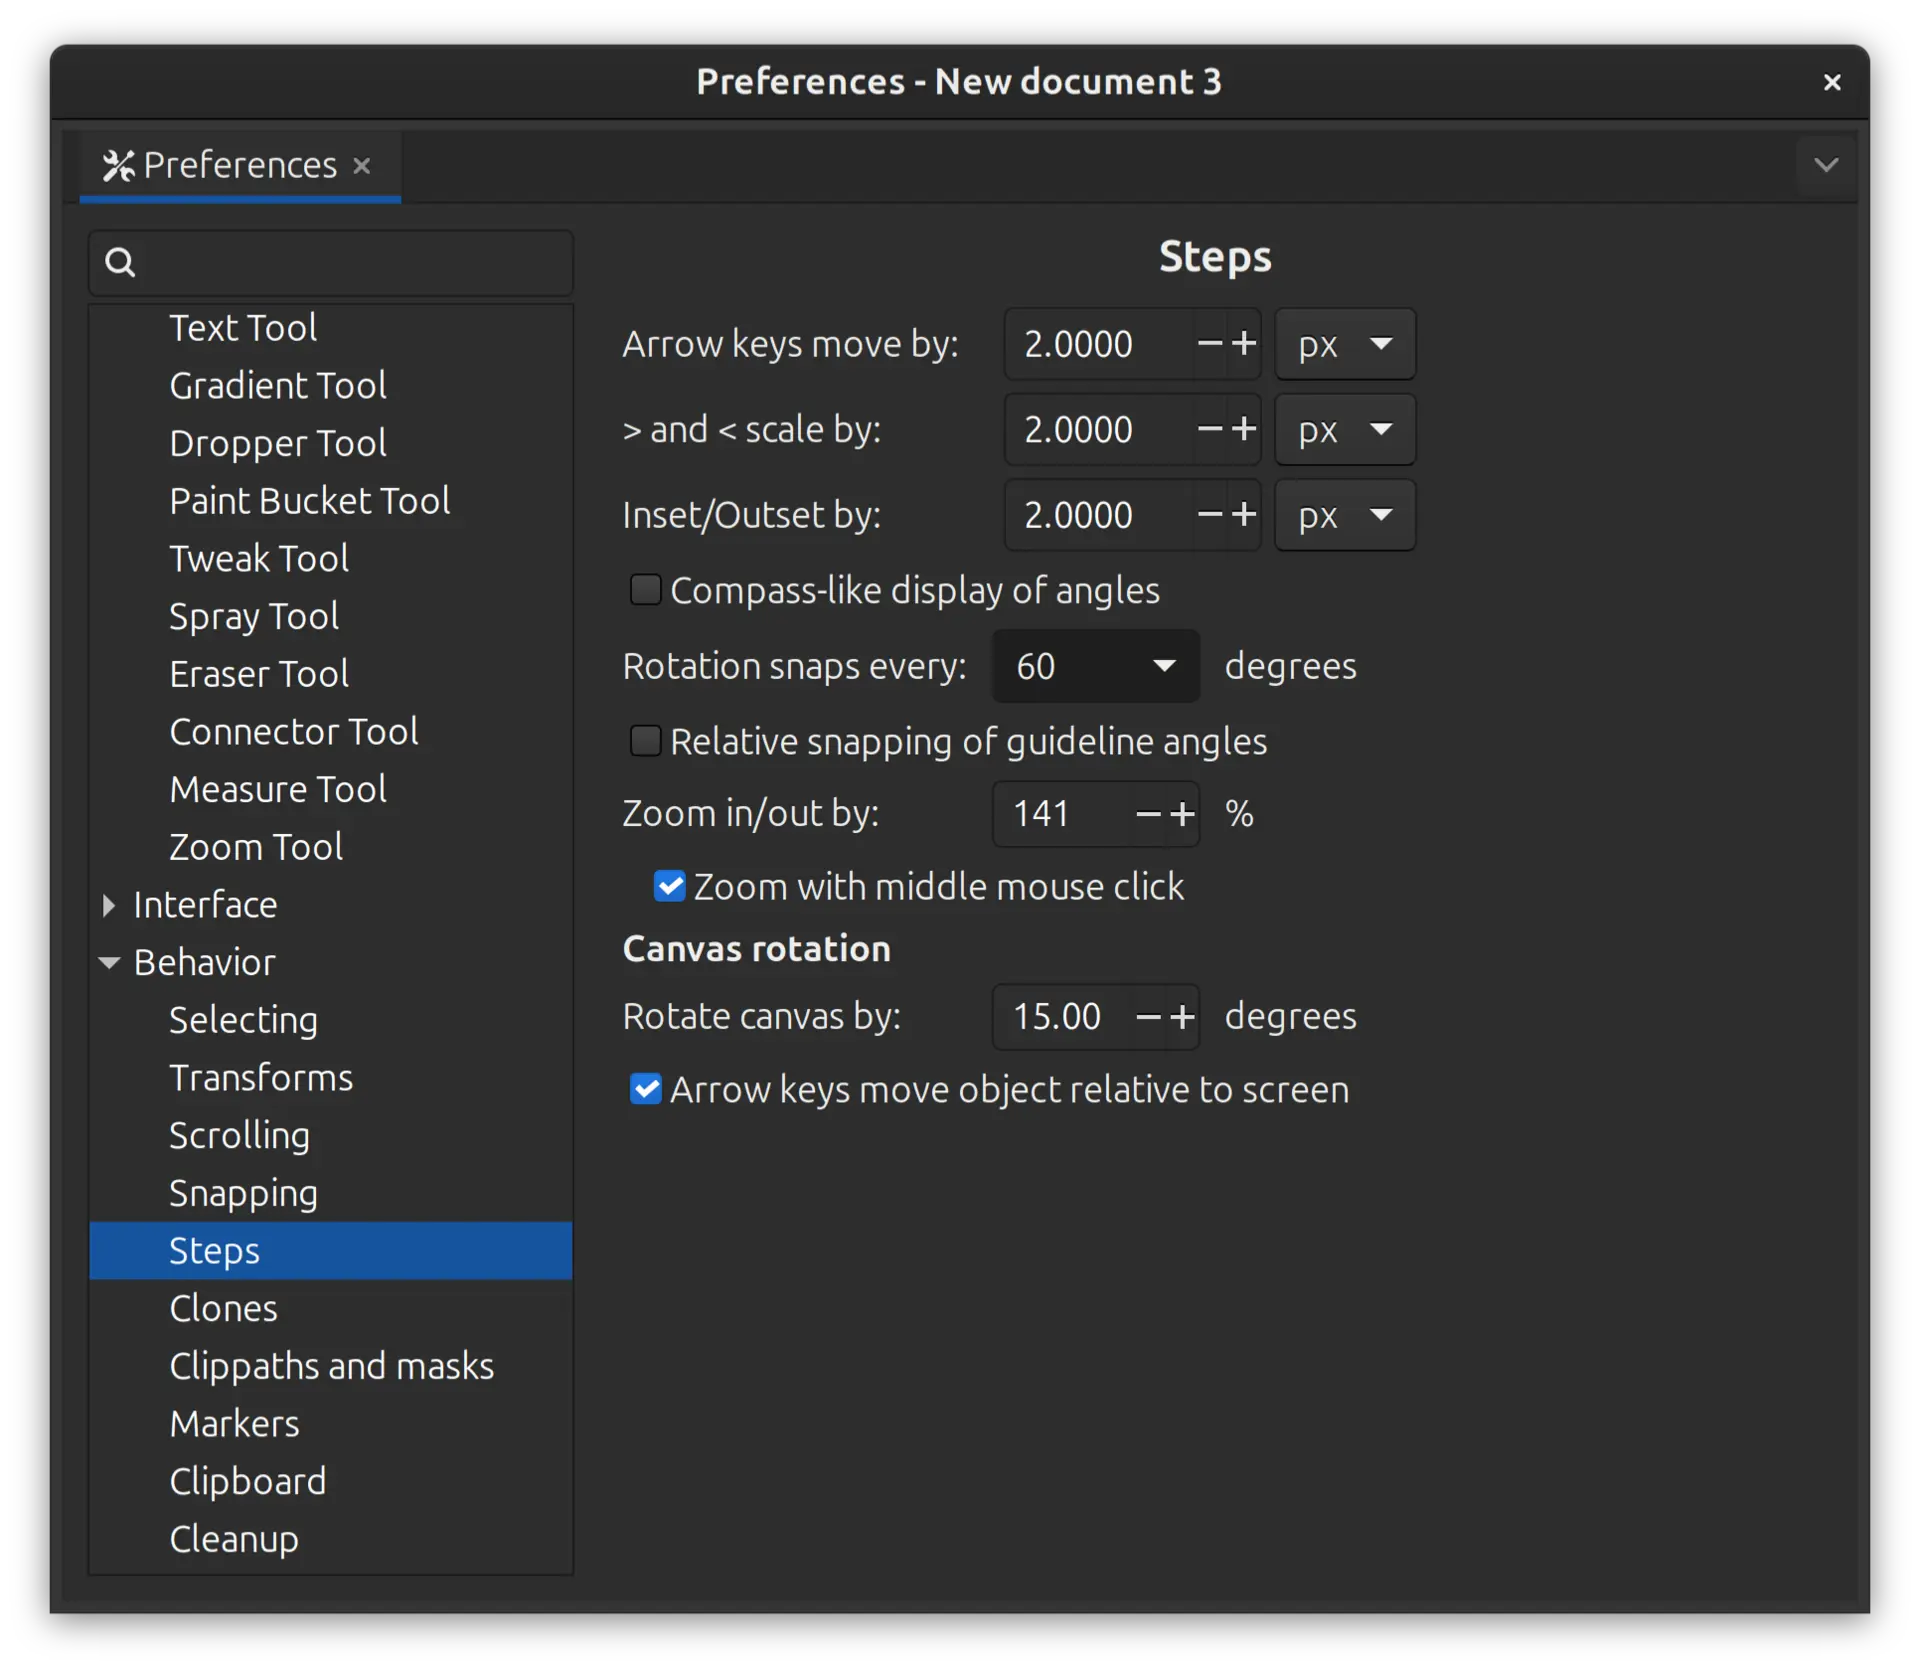The height and width of the screenshot is (1668, 1920).
Task: Increase Rotate canvas by with plus
Action: [x=1183, y=1017]
